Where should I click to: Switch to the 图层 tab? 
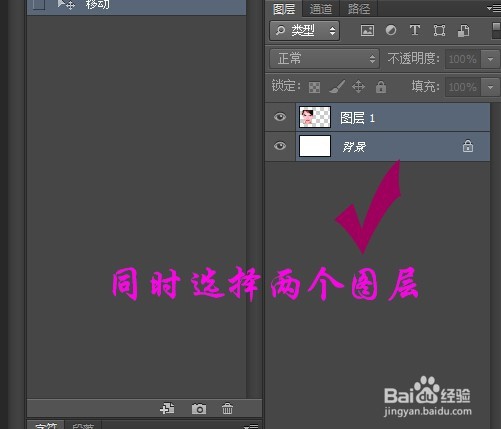point(284,9)
